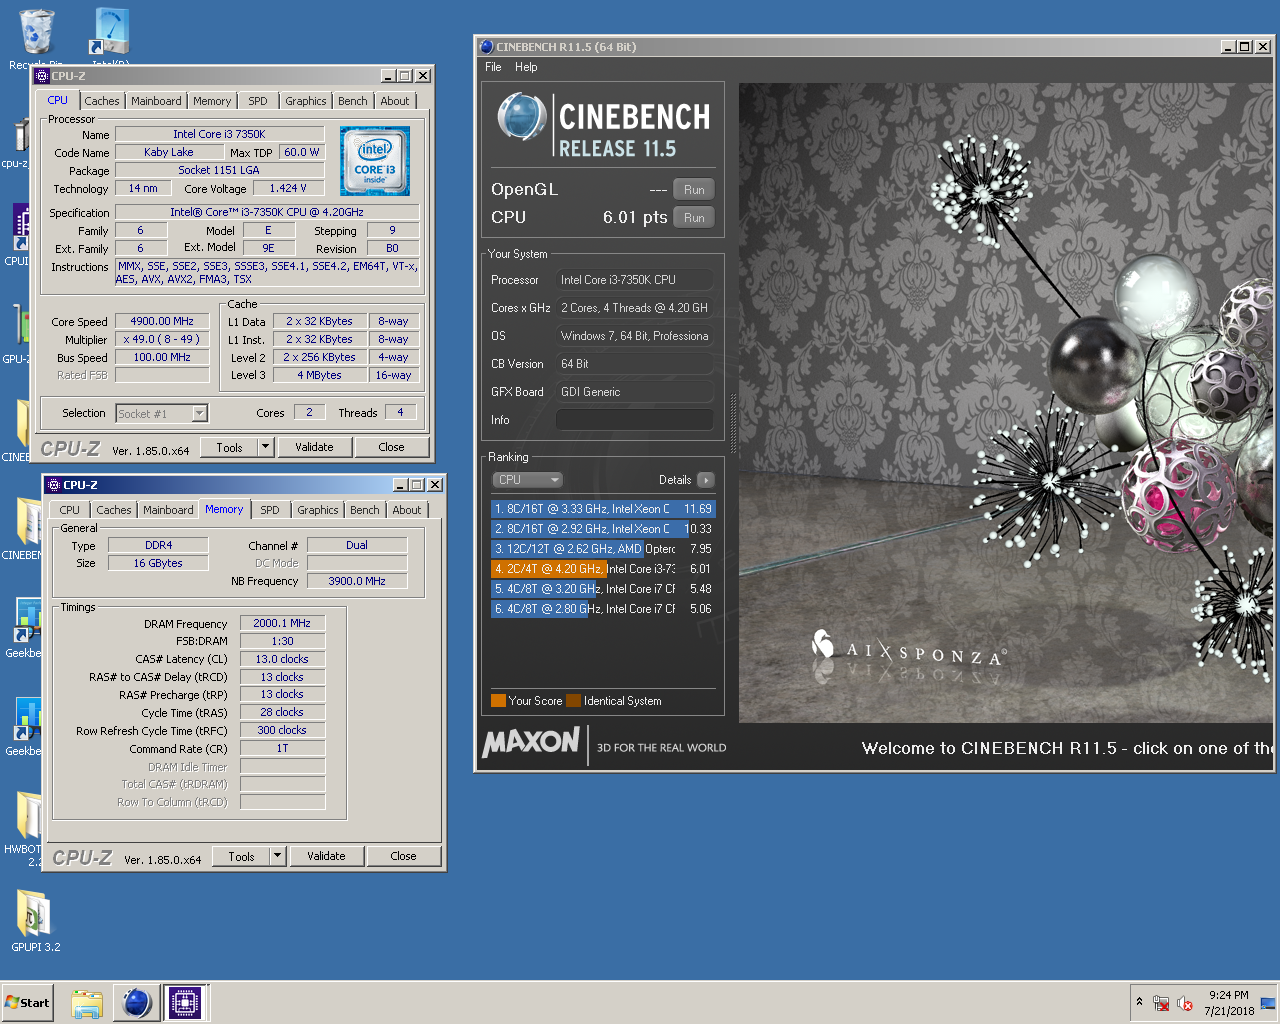The height and width of the screenshot is (1024, 1280).
Task: Select ranking row 3 AMD Opteron 7.95
Action: click(603, 549)
